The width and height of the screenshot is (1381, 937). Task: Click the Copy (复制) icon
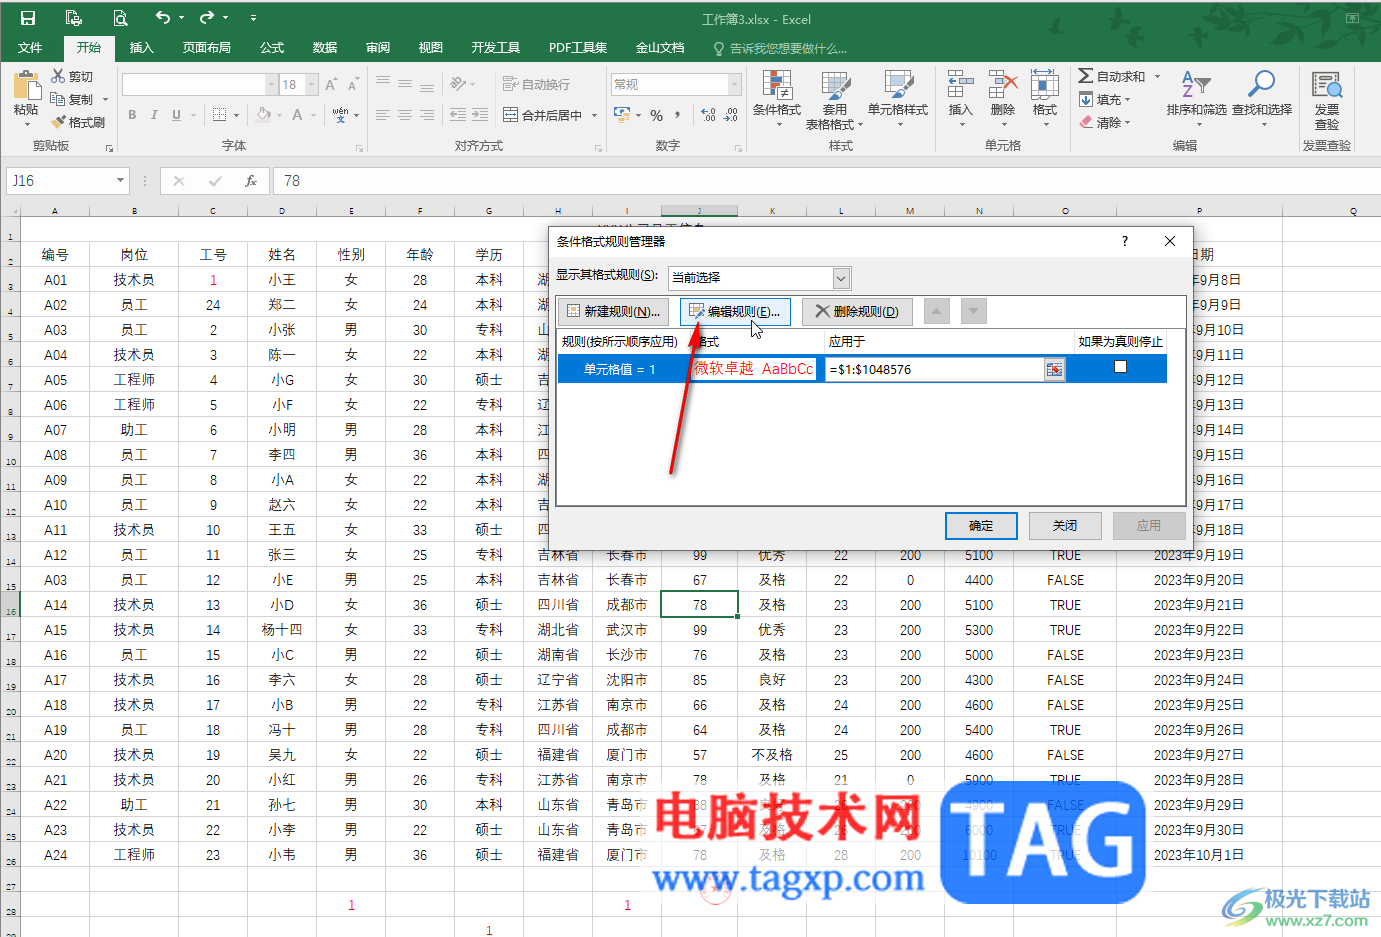coord(58,99)
